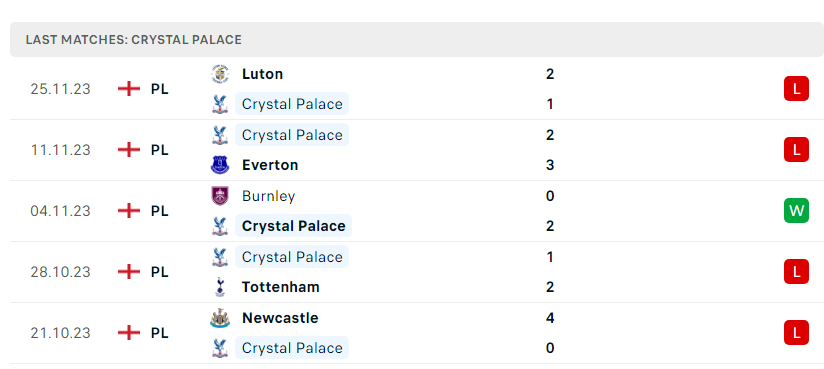Click red L badge for Newcastle match
This screenshot has height=369, width=824.
coord(796,333)
